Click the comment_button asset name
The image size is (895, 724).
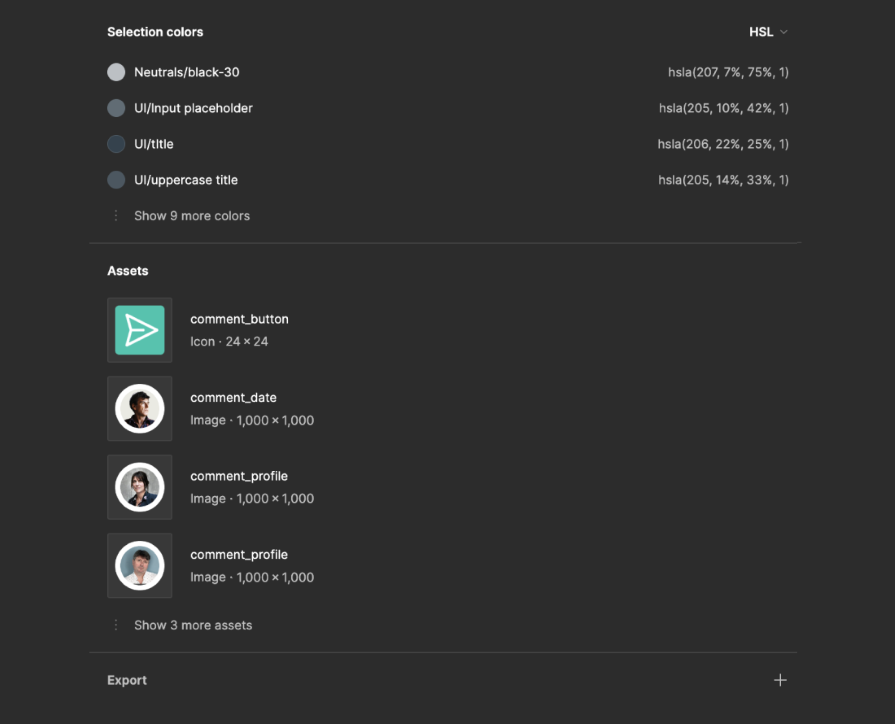[239, 319]
